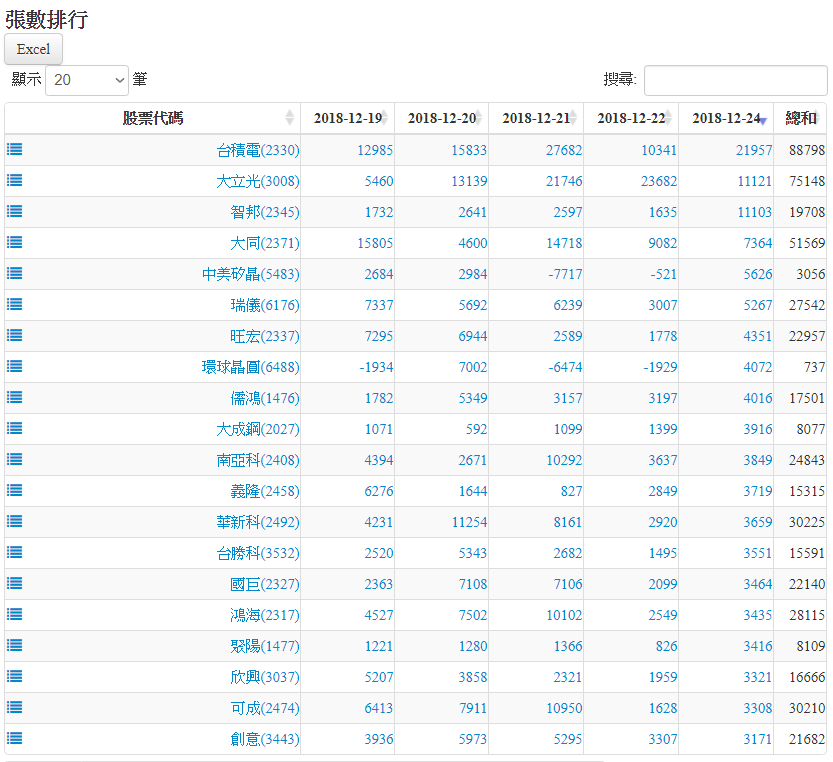The image size is (833, 762).
Task: Sort by the 2018-12-24 column header
Action: click(x=726, y=118)
